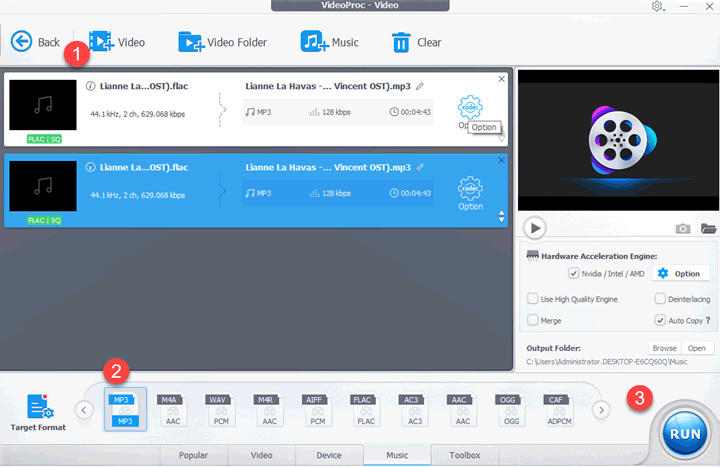Remove the highlighted file from list
The image size is (720, 467).
(x=501, y=160)
